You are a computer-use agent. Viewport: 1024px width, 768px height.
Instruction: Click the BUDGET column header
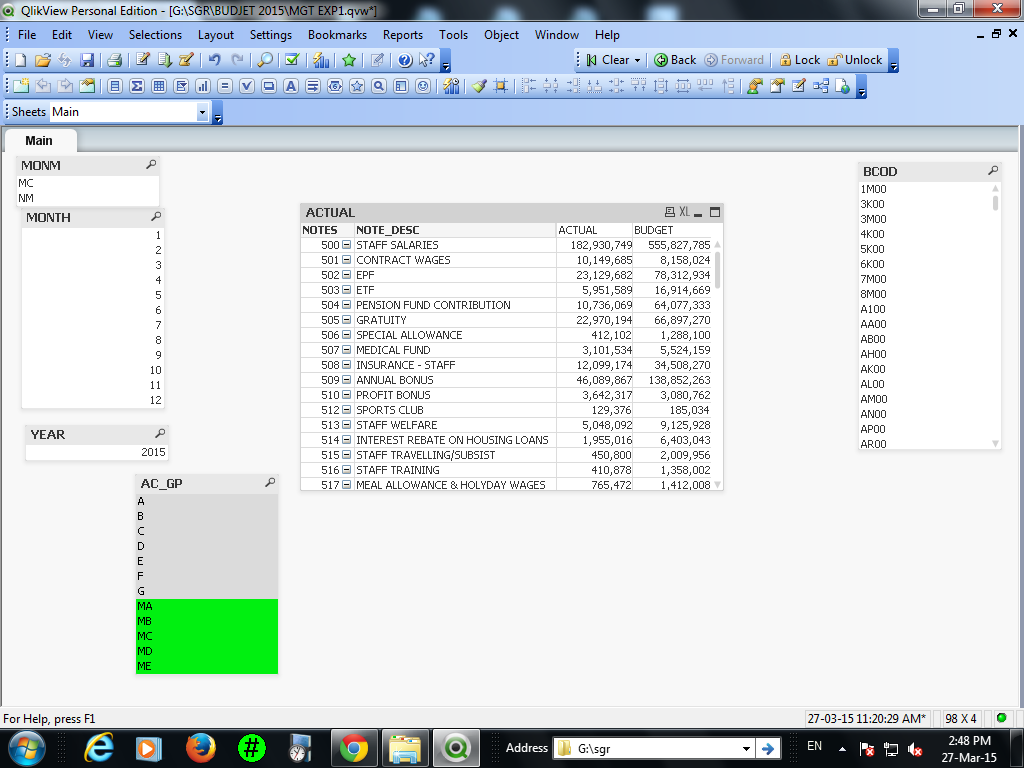point(672,230)
